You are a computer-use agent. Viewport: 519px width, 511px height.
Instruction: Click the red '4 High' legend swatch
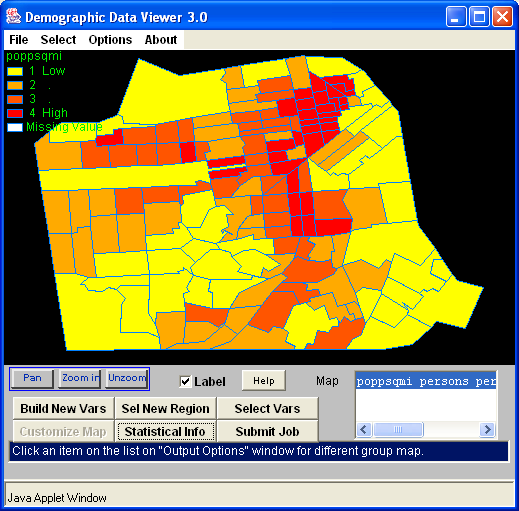tap(15, 113)
